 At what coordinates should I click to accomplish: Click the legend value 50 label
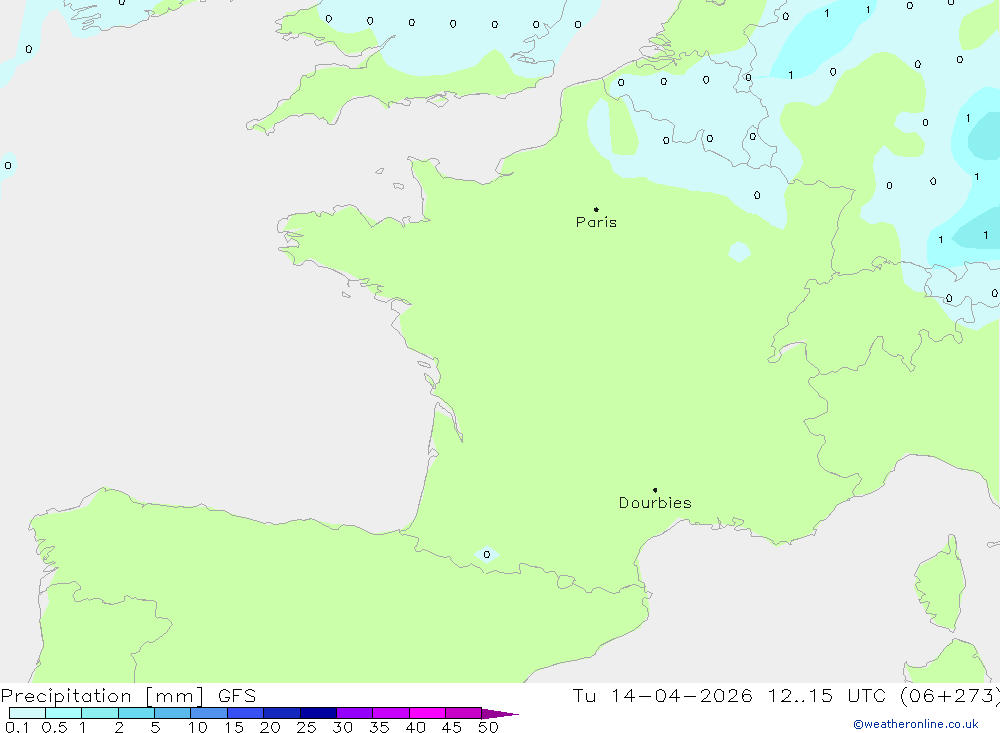(x=488, y=727)
